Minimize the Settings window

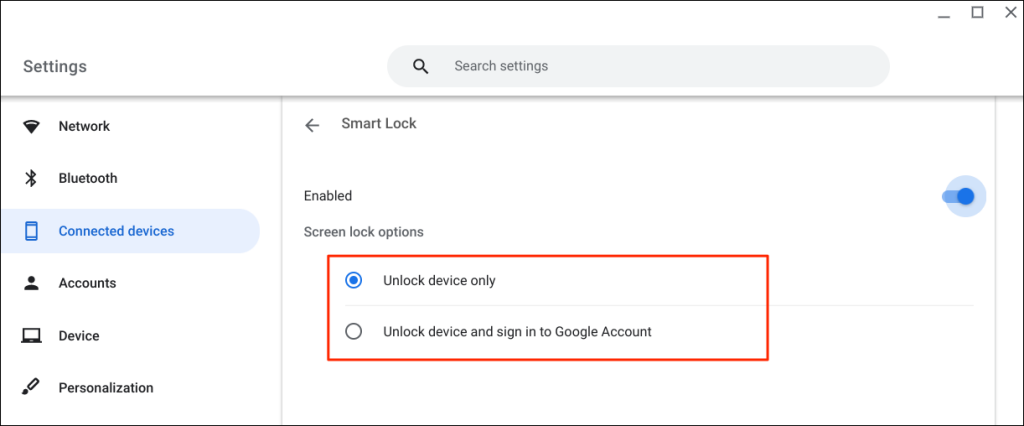[x=946, y=15]
